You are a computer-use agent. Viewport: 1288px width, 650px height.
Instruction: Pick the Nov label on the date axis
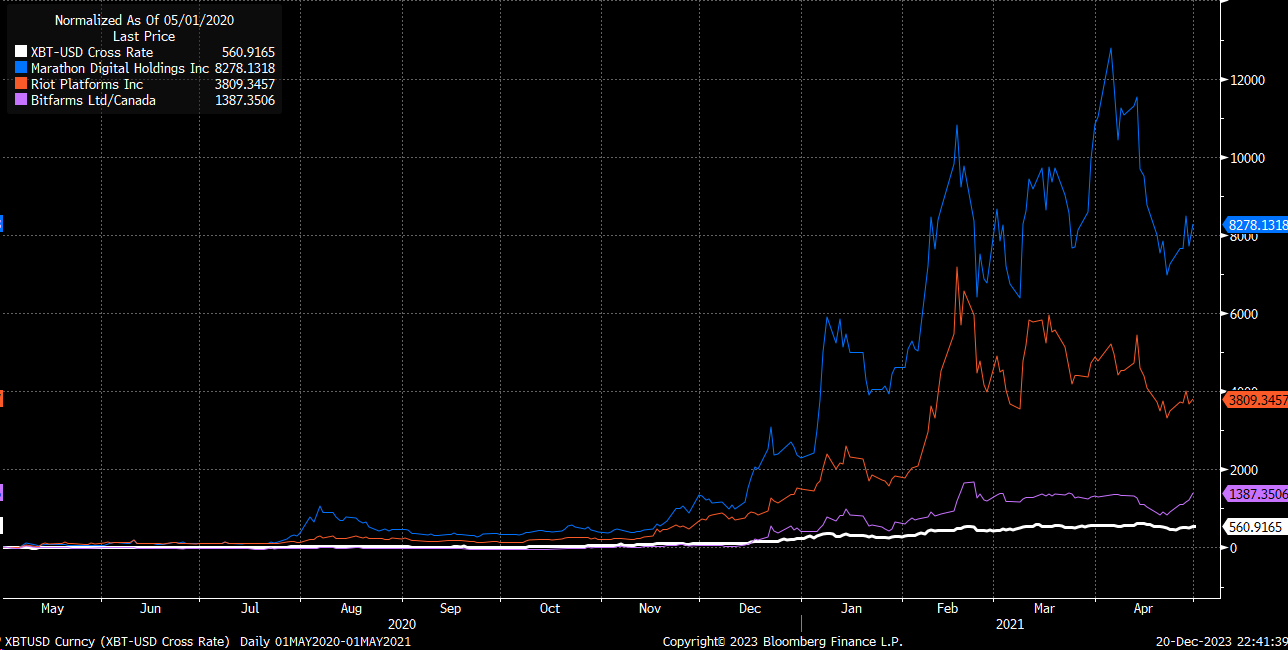[x=651, y=608]
